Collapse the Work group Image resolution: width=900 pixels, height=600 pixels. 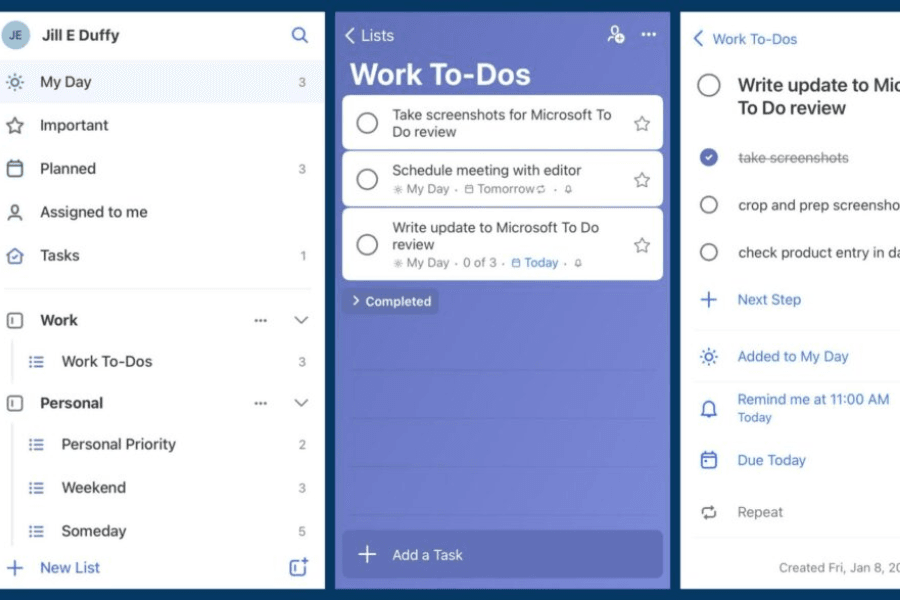[x=301, y=320]
